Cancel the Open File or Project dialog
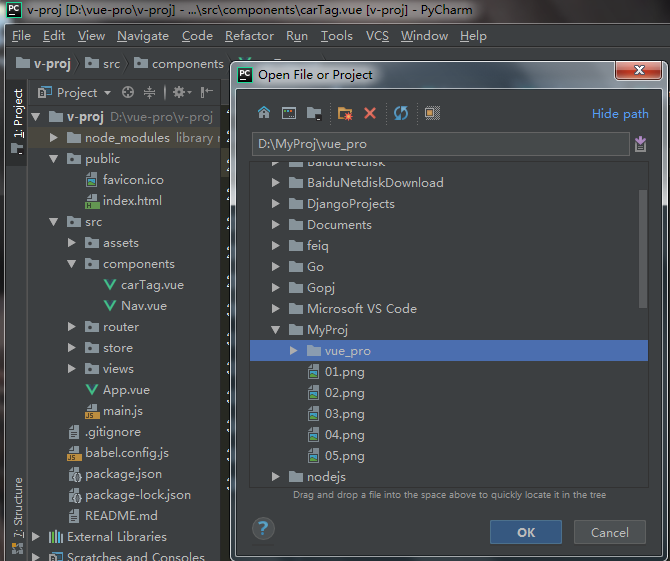 point(609,532)
